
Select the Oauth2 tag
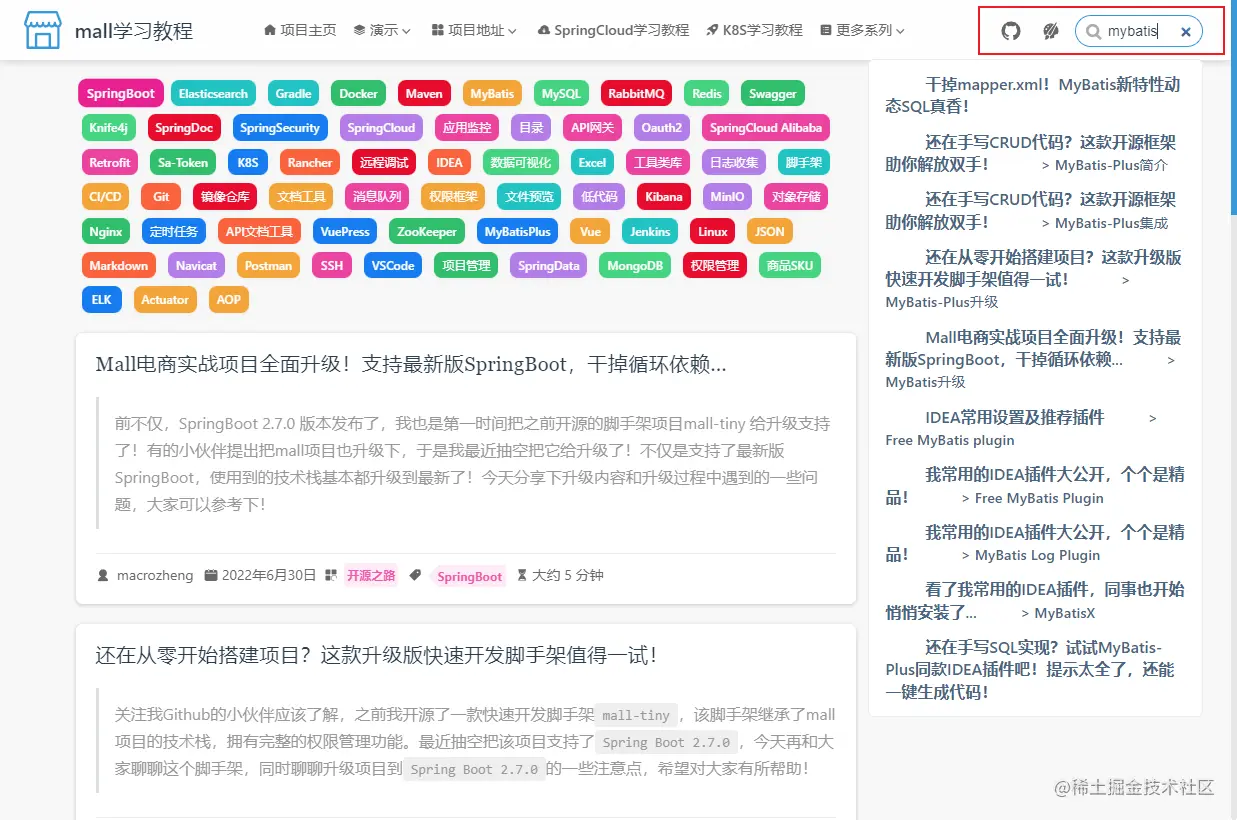661,128
